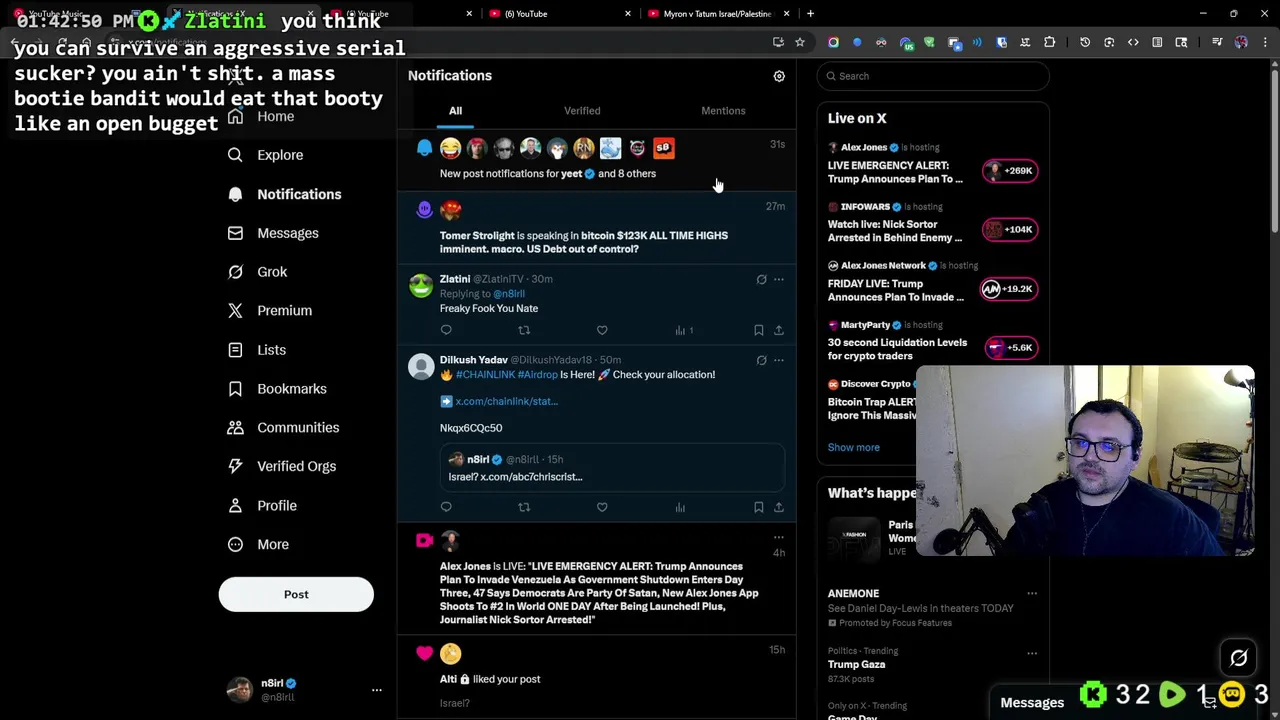The height and width of the screenshot is (720, 1280).
Task: Repost Dilkush Yadav's CHAINLINK post
Action: tap(524, 507)
